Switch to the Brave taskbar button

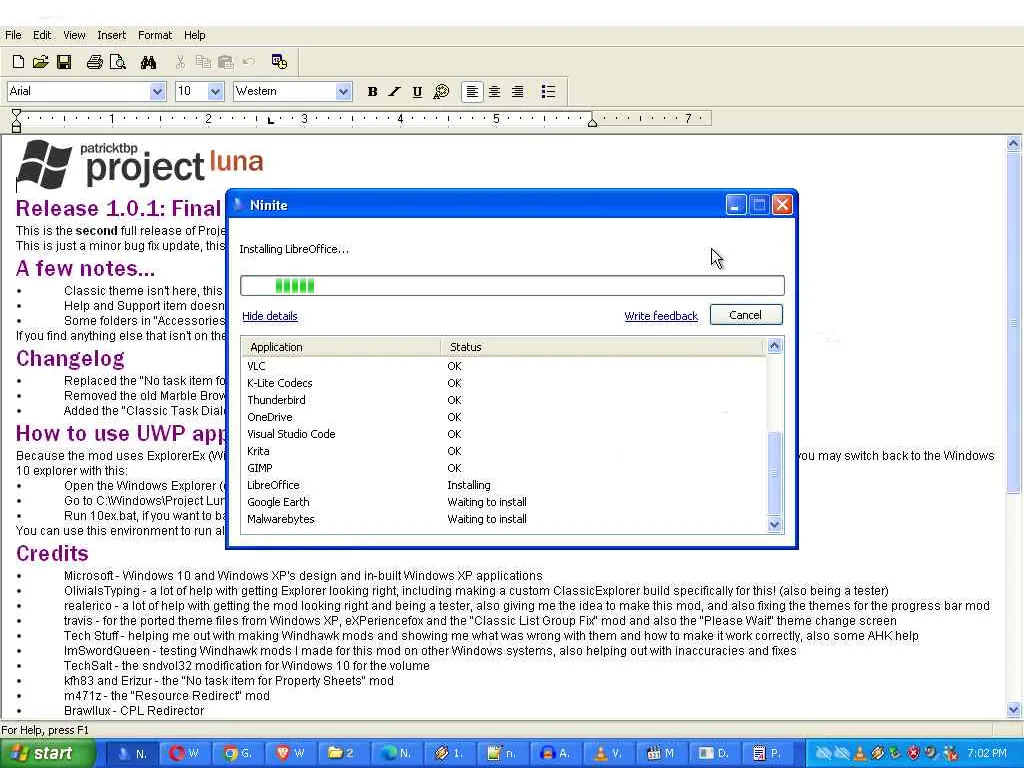tap(291, 753)
